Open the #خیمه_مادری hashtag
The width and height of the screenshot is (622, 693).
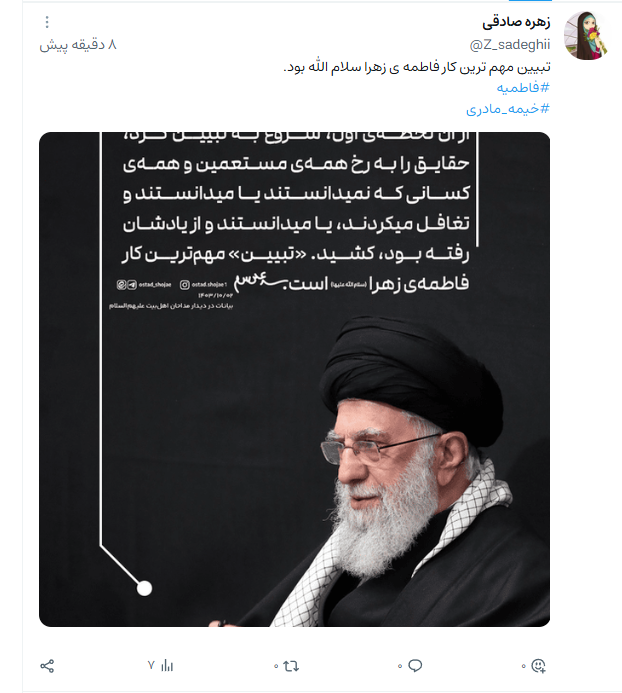click(x=508, y=108)
